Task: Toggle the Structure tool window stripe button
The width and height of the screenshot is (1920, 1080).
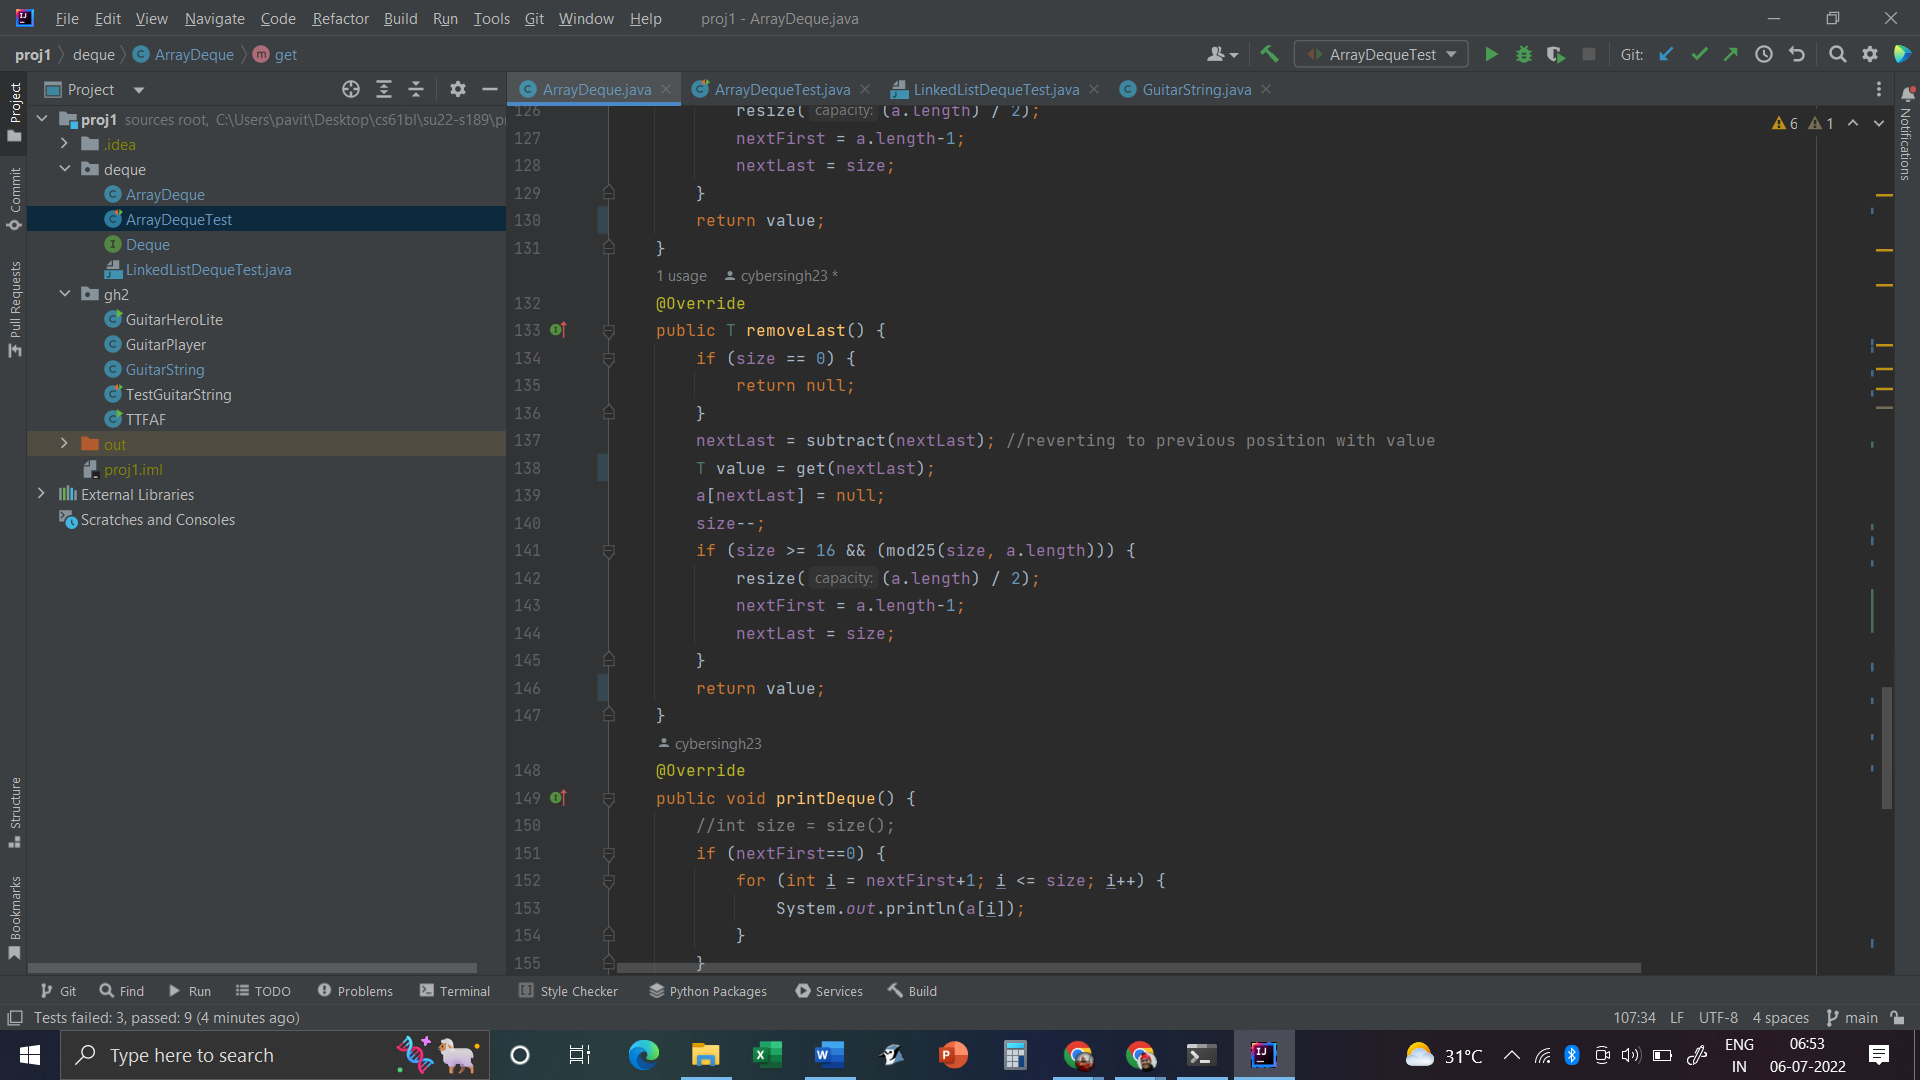Action: coord(15,810)
